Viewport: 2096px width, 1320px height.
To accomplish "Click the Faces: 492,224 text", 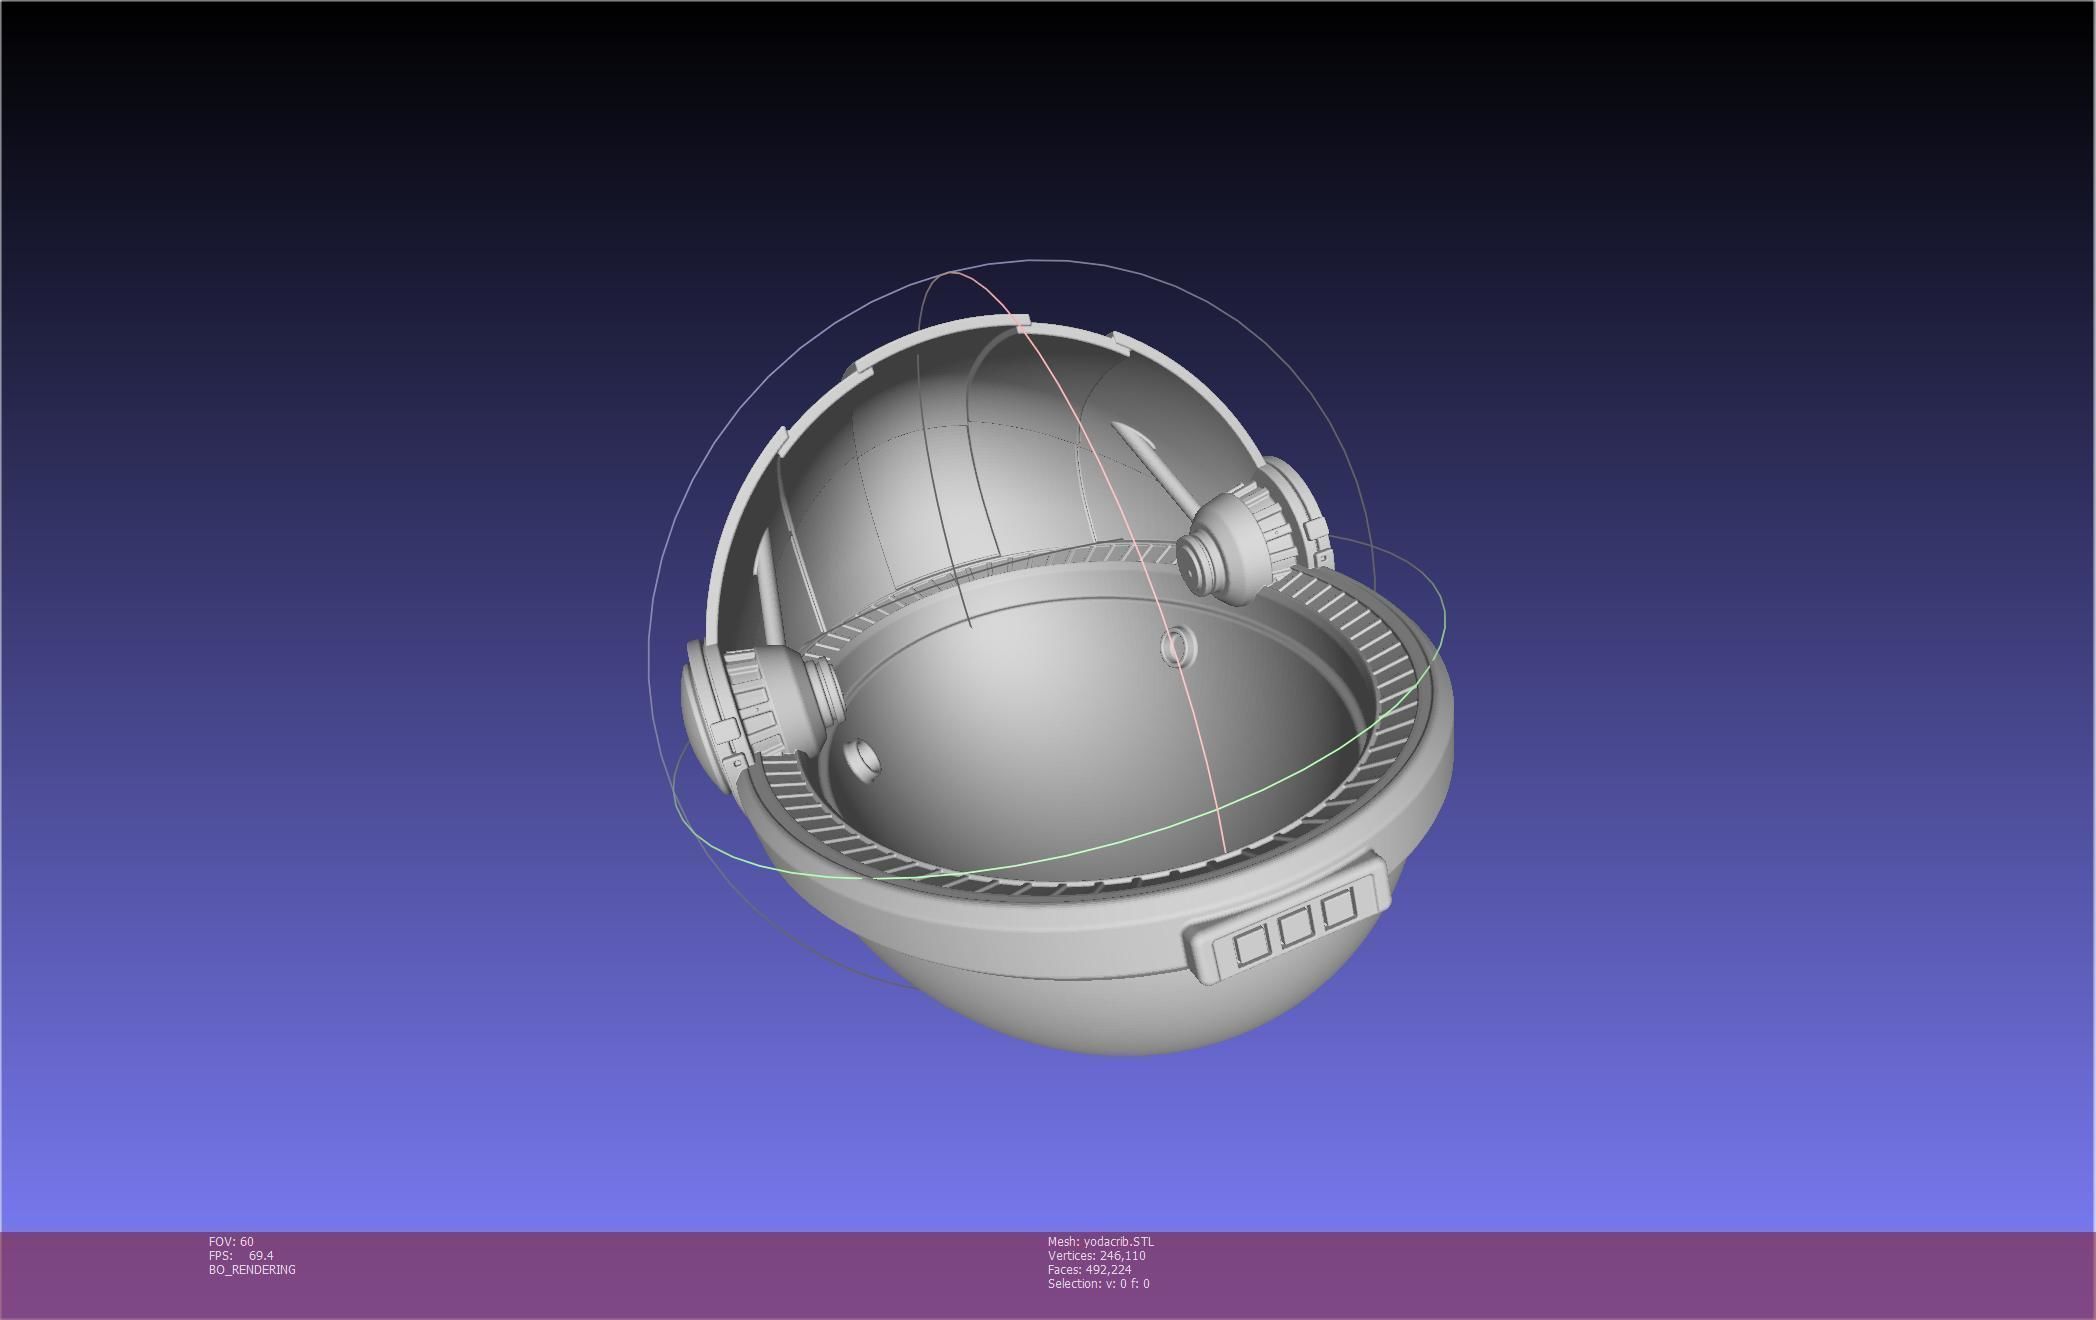I will coord(1089,1270).
